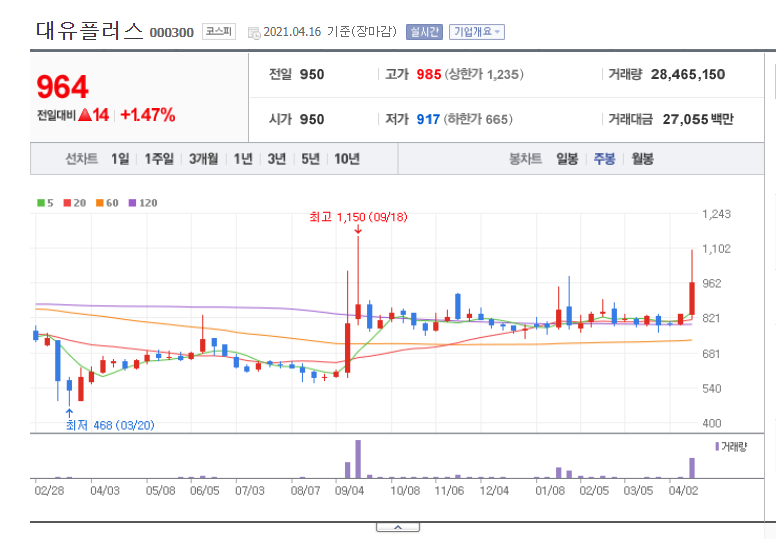Click the 09/04 date axis label
The width and height of the screenshot is (776, 539).
pos(349,490)
